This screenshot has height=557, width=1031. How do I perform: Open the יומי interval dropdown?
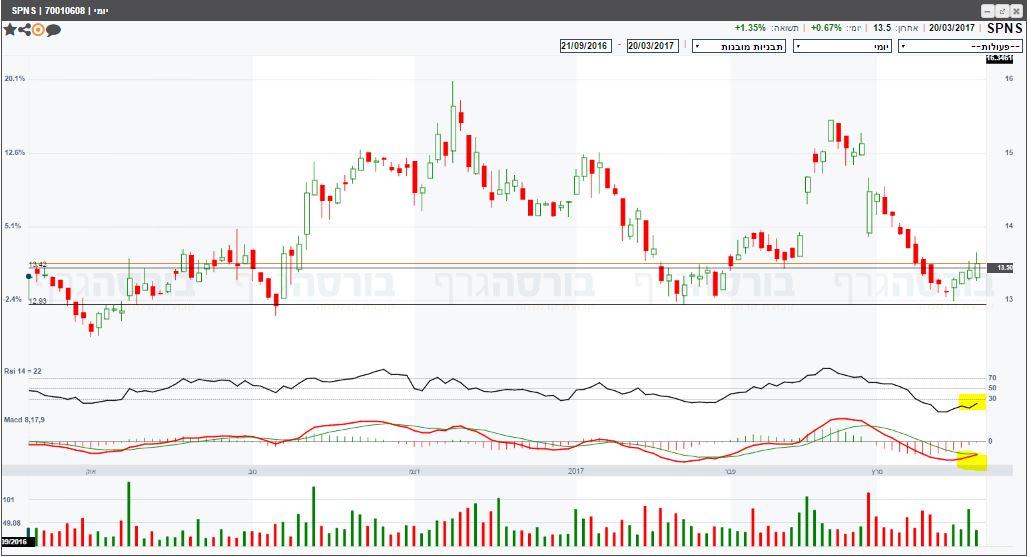[x=842, y=47]
